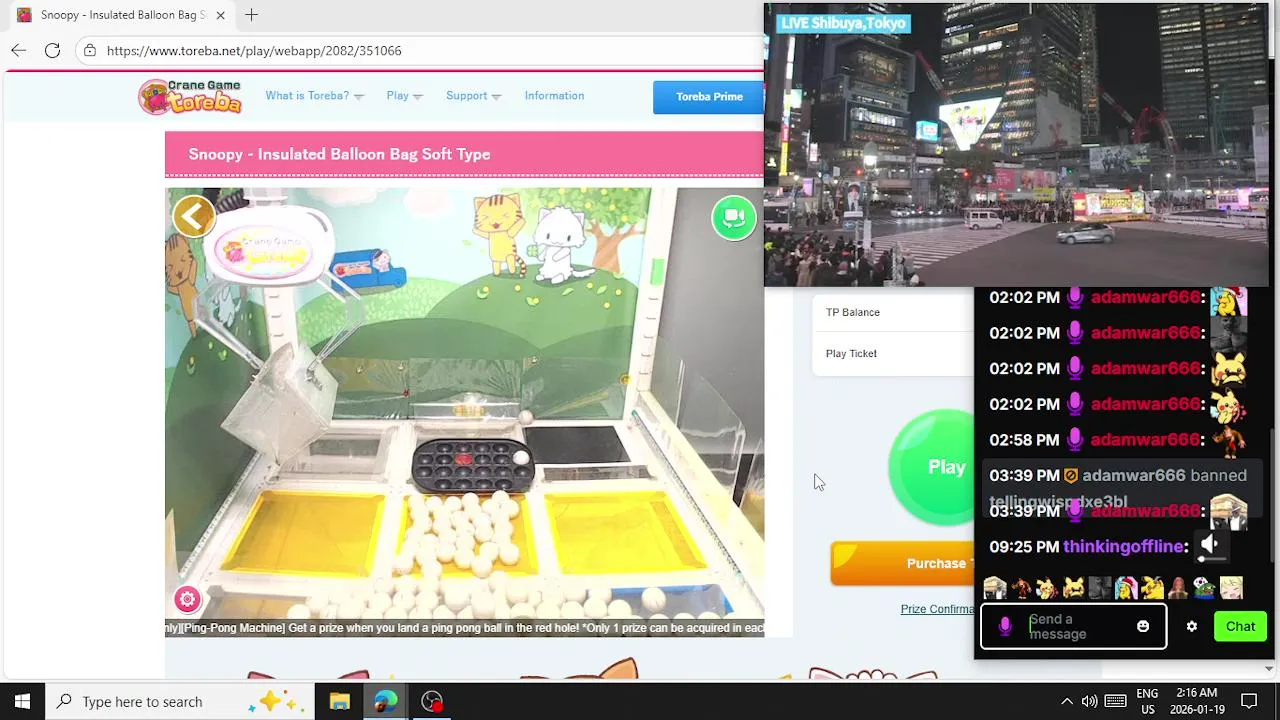Screen dimensions: 1280x720
Task: Open the emoji picker smiley in chat box
Action: pyautogui.click(x=1143, y=626)
